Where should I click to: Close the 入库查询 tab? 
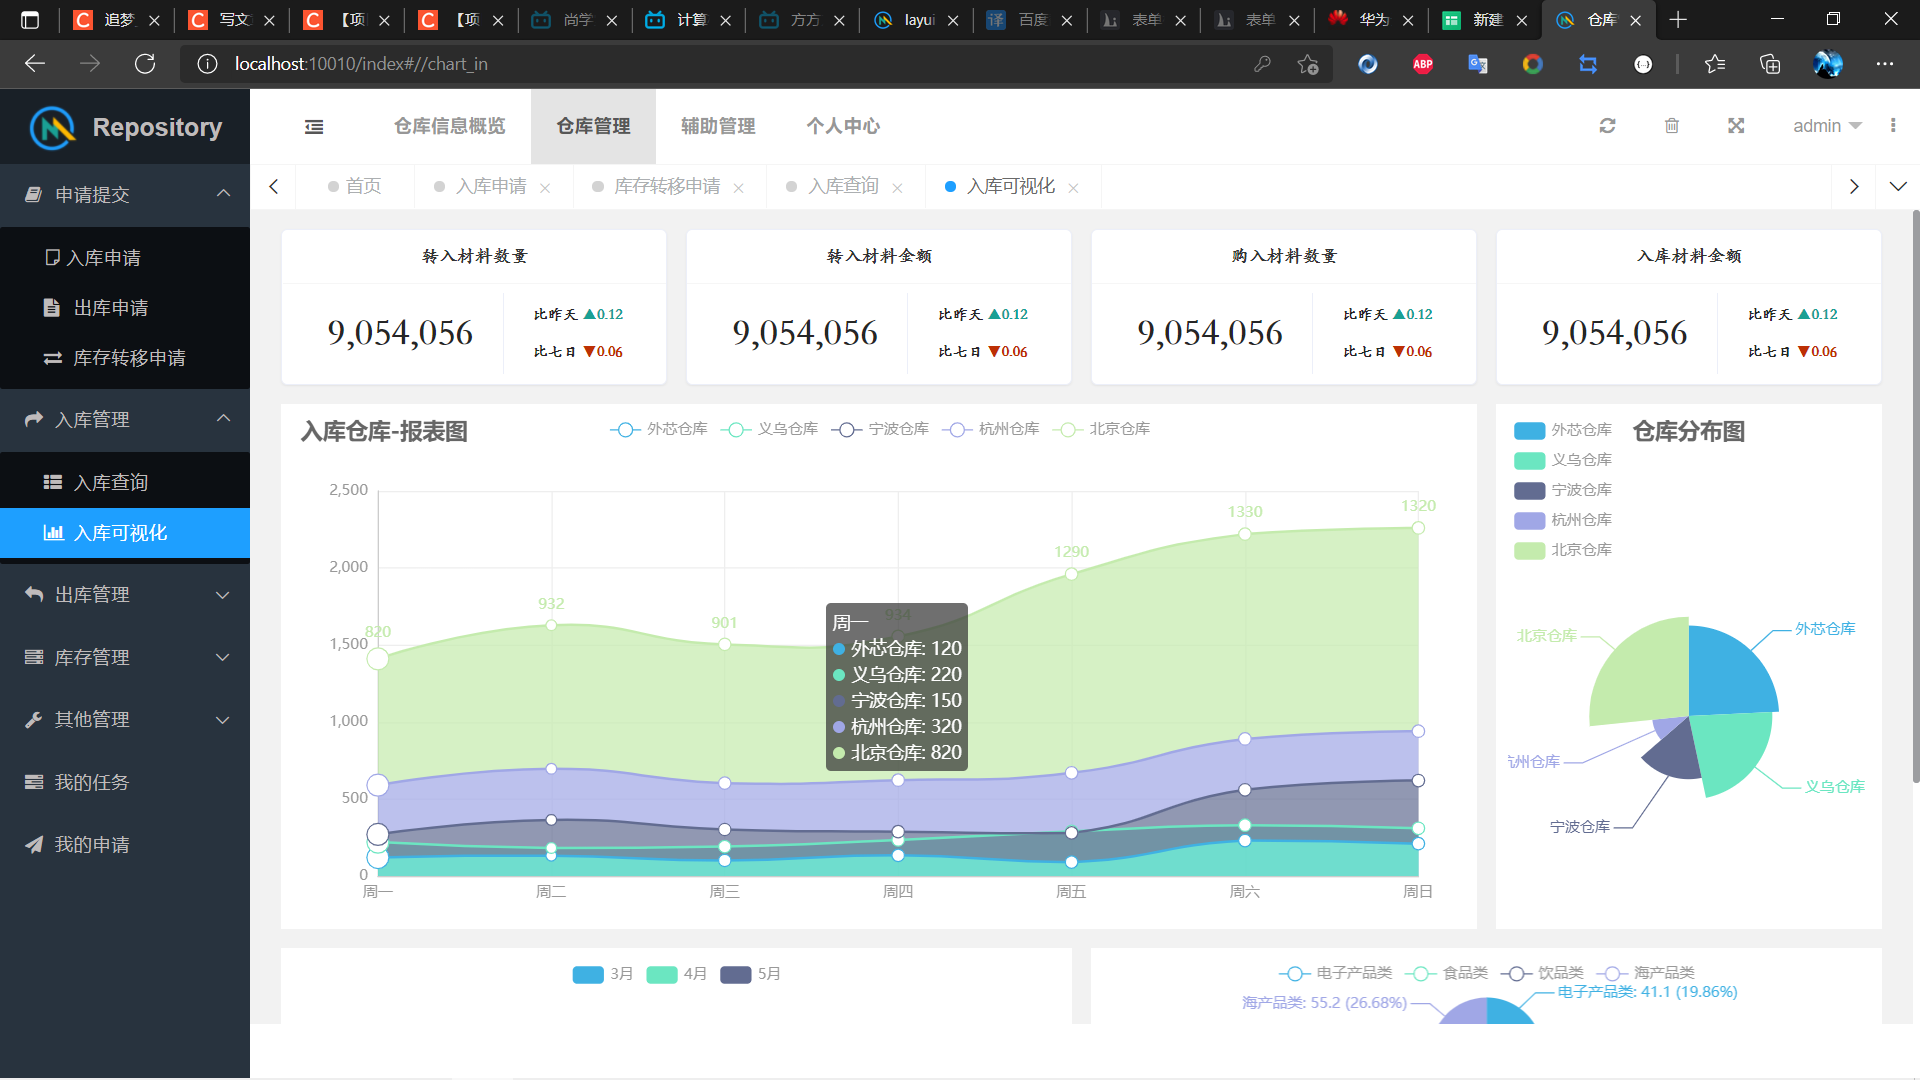(897, 188)
